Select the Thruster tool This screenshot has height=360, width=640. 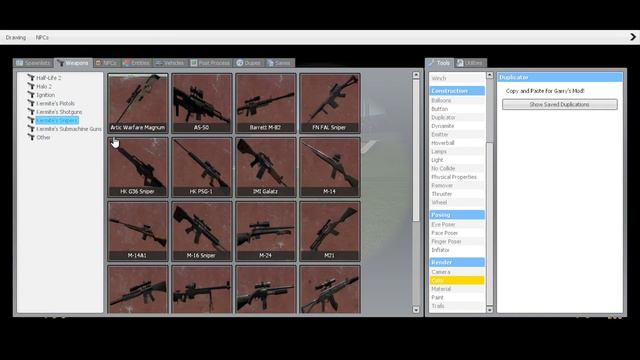pos(457,194)
